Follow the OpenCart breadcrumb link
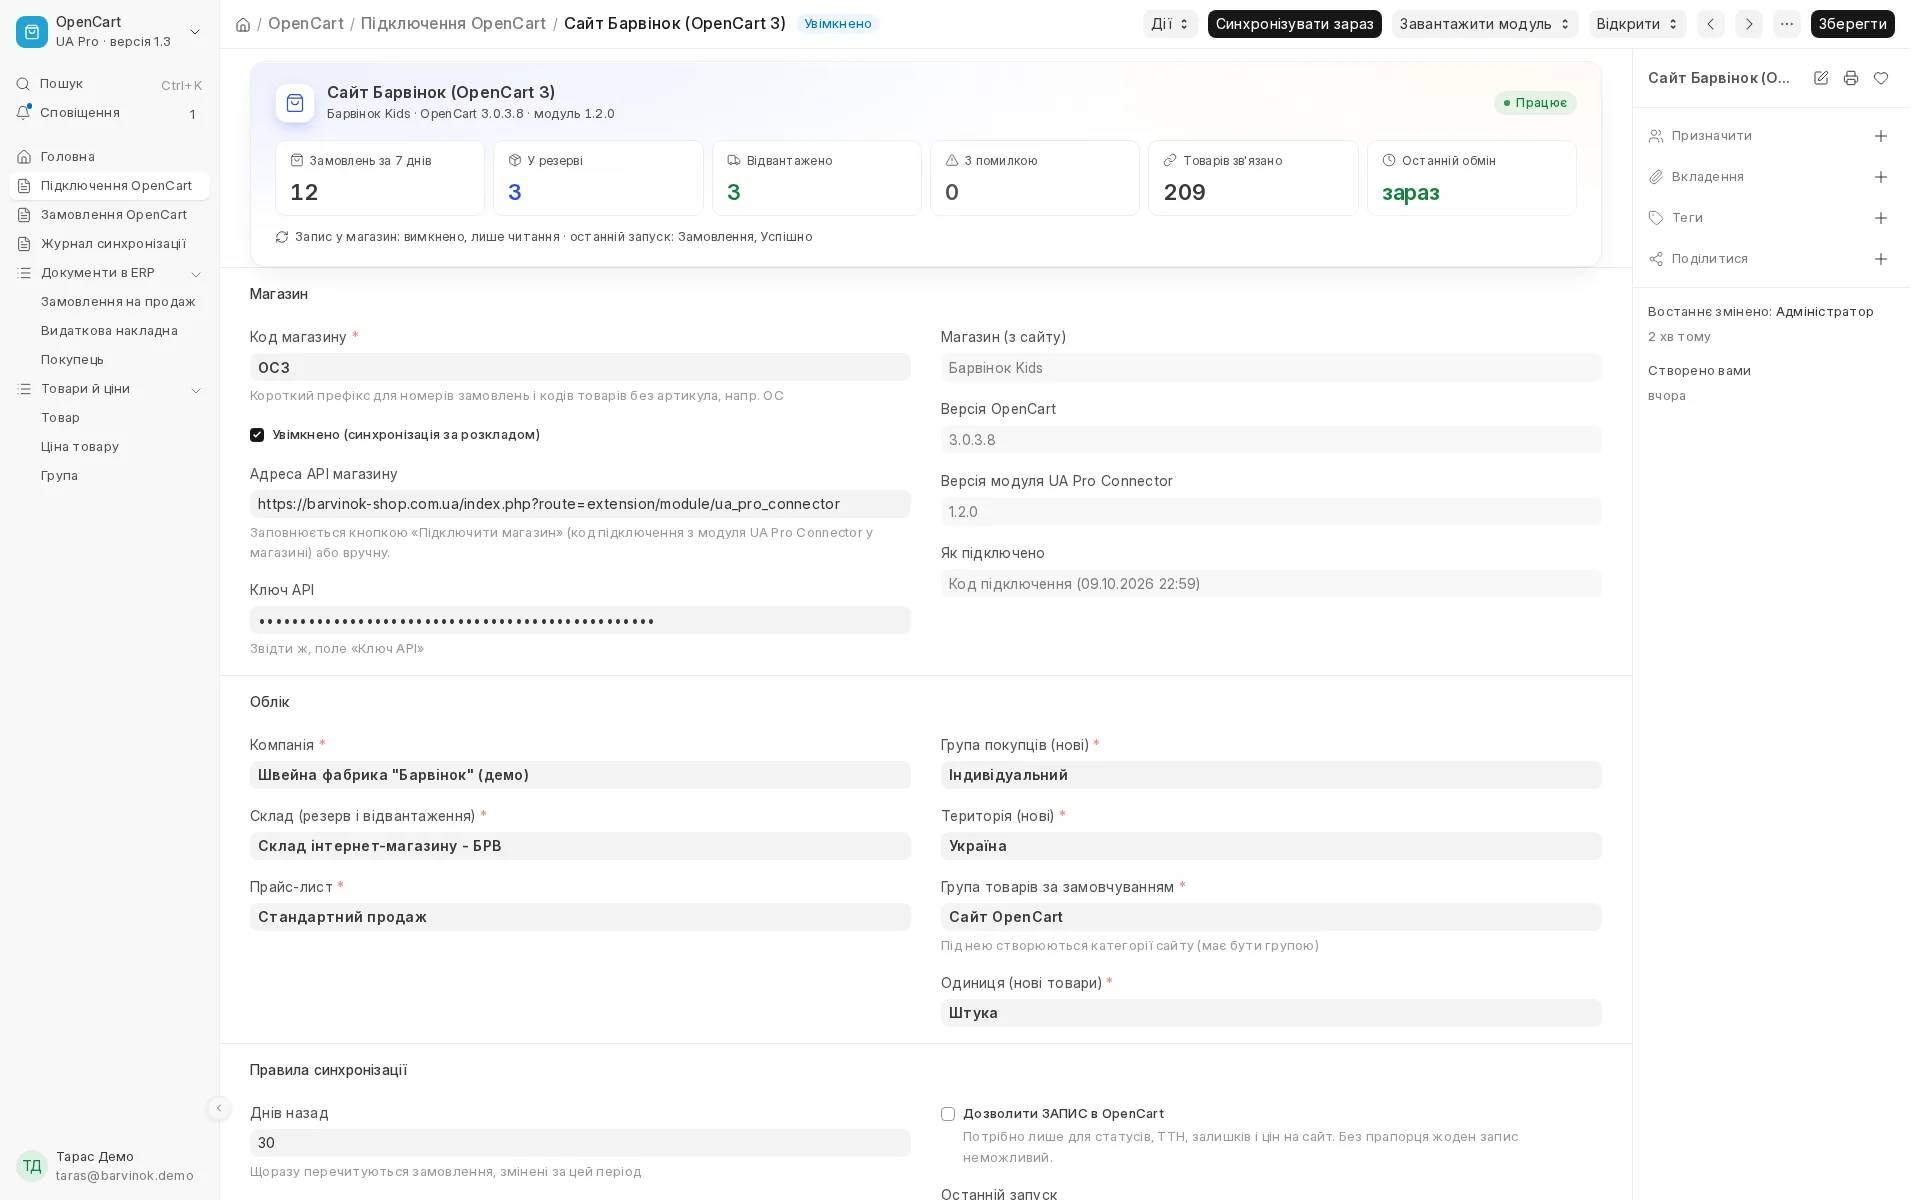 (306, 23)
